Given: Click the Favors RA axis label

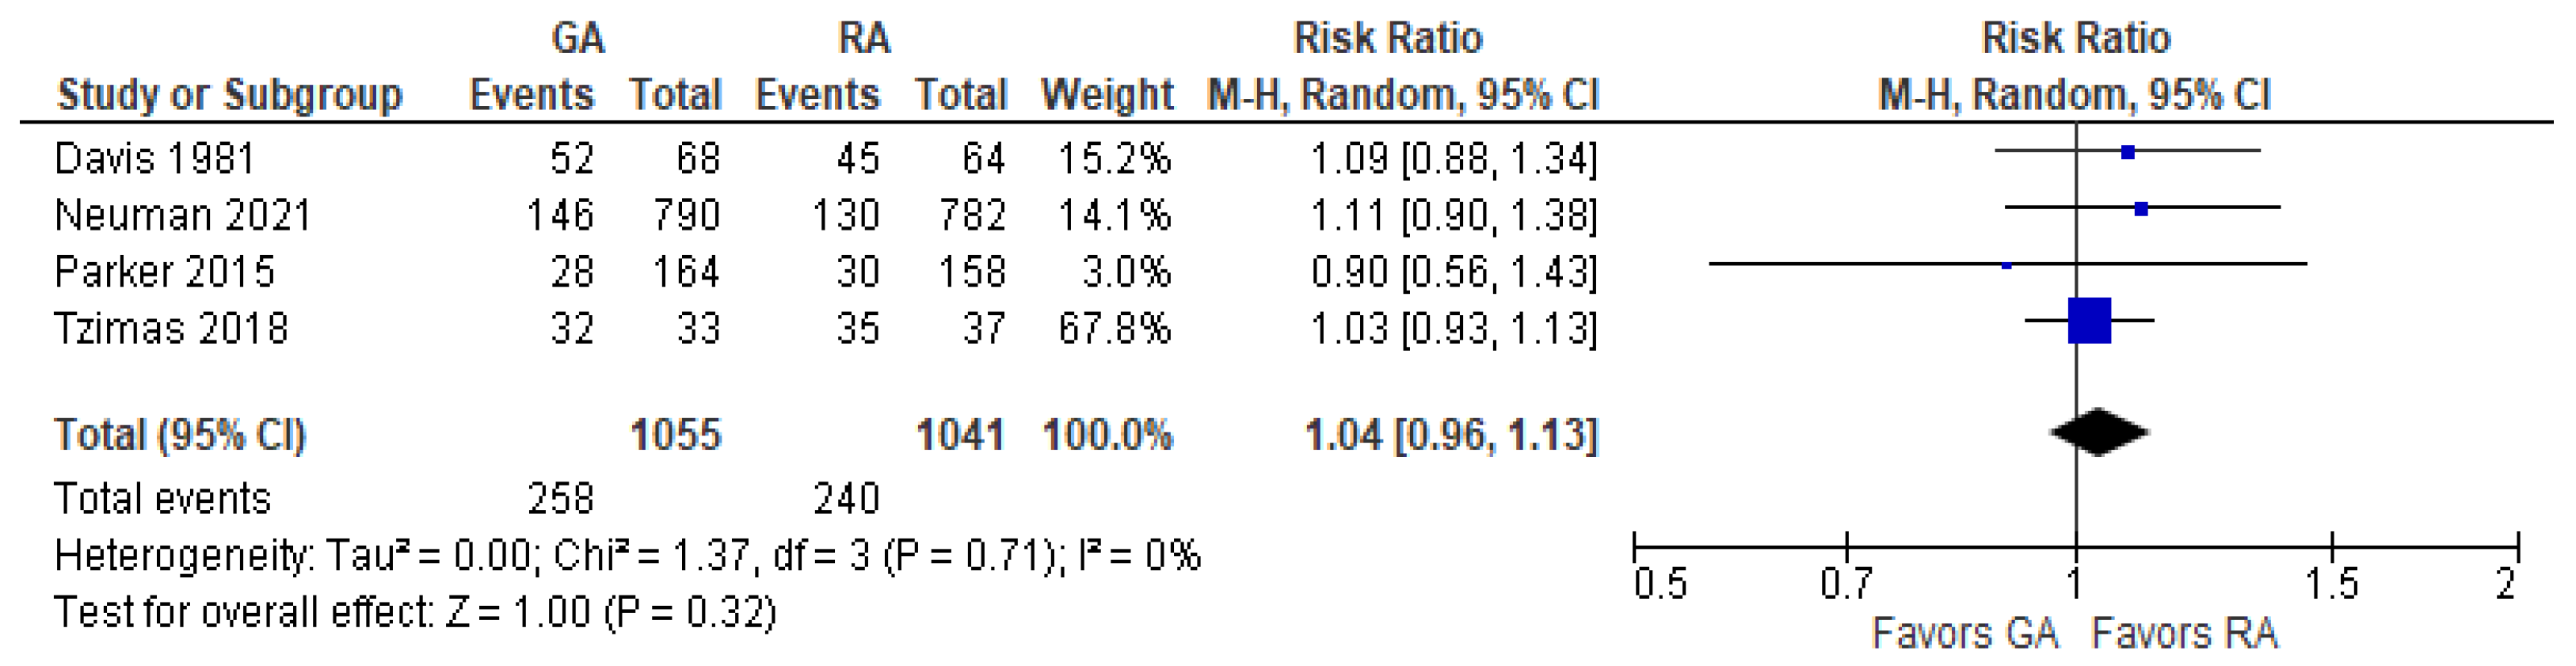Looking at the screenshot, I should click(x=2184, y=633).
